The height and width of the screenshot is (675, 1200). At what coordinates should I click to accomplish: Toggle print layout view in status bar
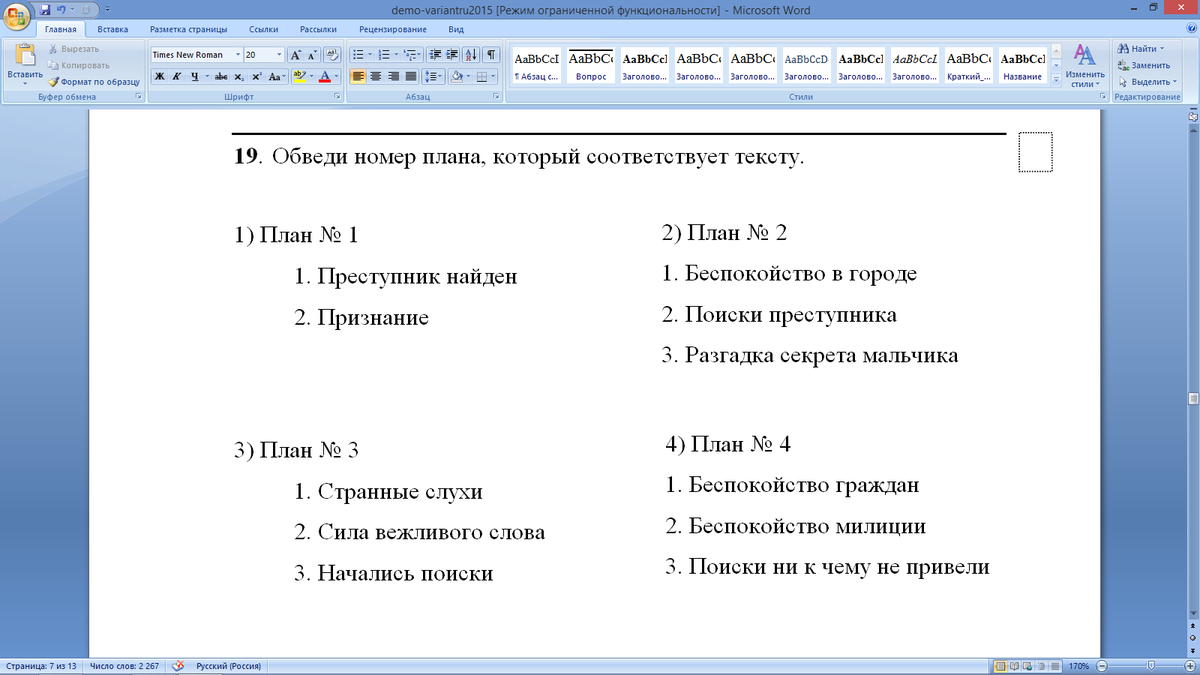(1002, 666)
